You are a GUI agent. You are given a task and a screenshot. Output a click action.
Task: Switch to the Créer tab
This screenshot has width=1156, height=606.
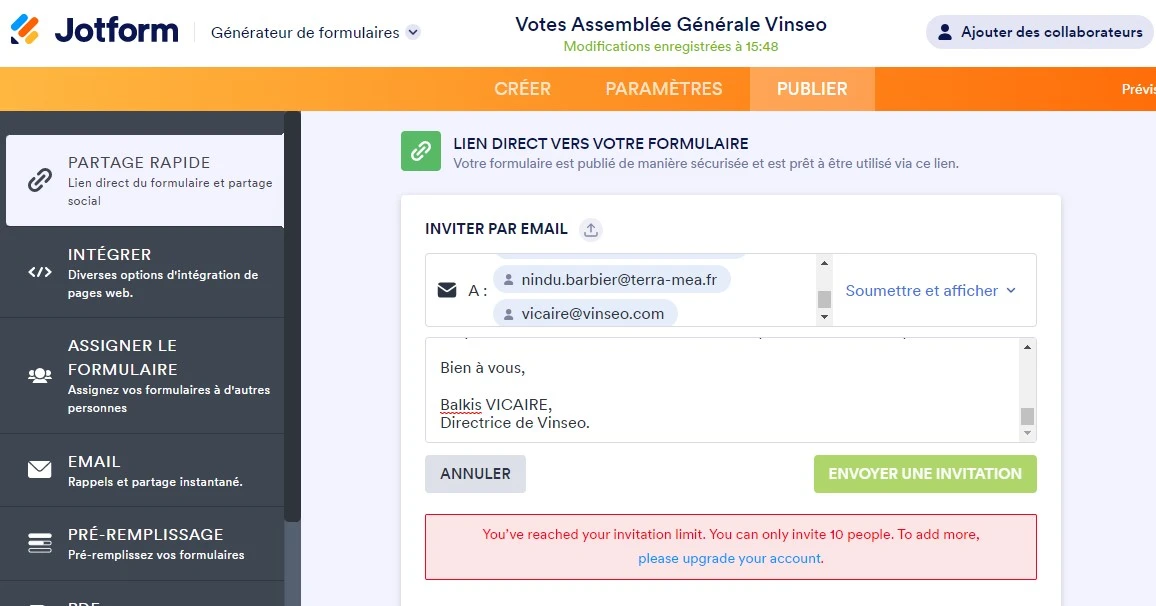522,89
